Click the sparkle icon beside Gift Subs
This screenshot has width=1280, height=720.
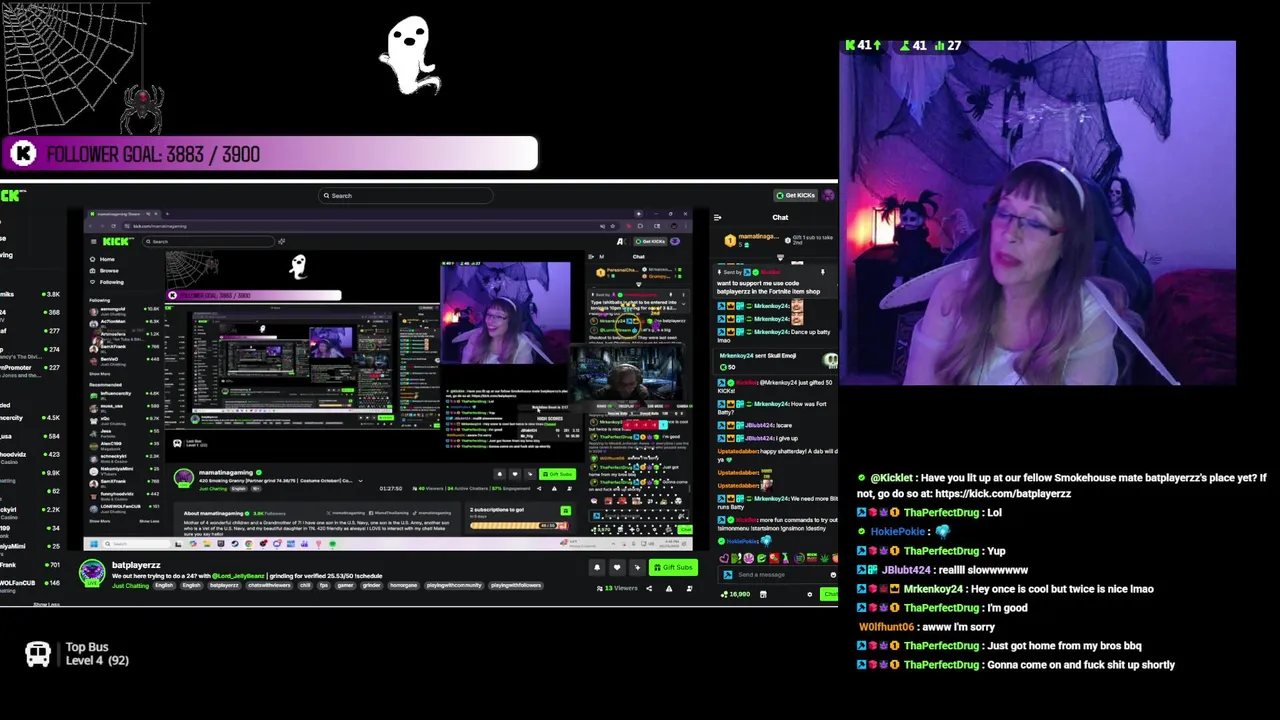point(637,567)
